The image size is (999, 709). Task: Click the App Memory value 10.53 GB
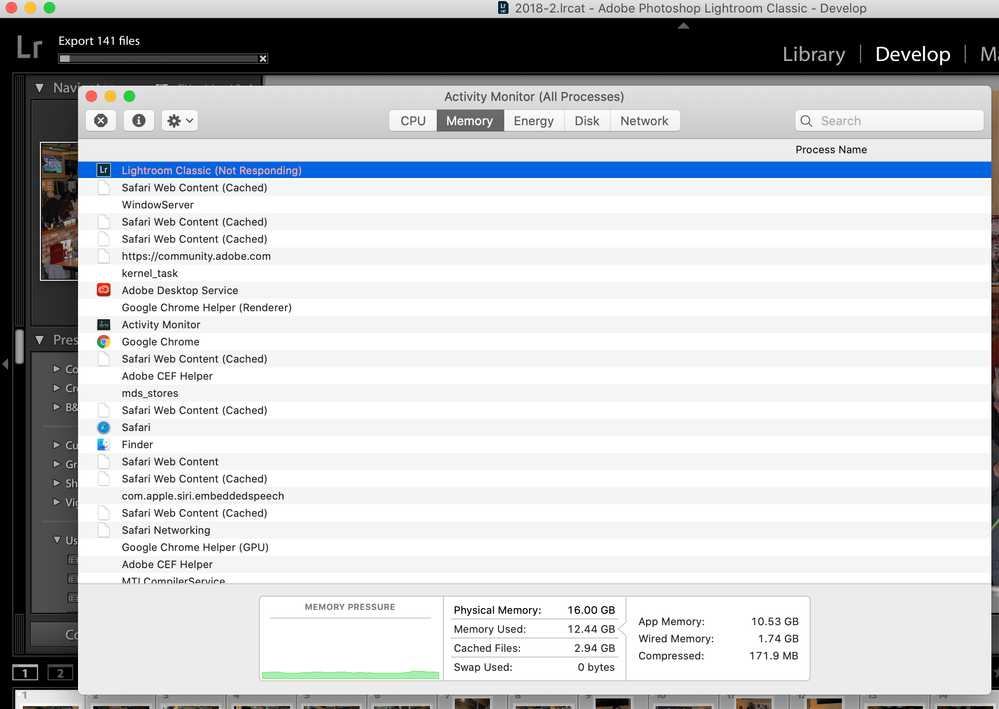(774, 622)
